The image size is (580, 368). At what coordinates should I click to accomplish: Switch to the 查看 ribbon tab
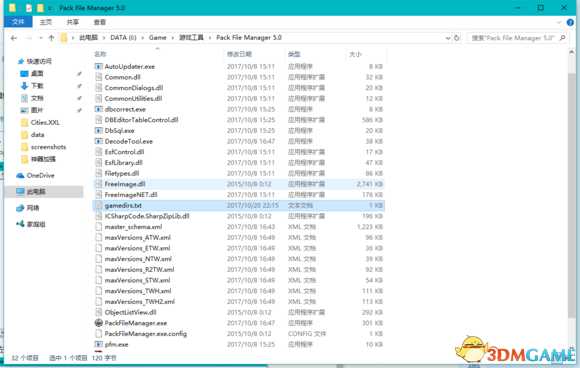100,22
